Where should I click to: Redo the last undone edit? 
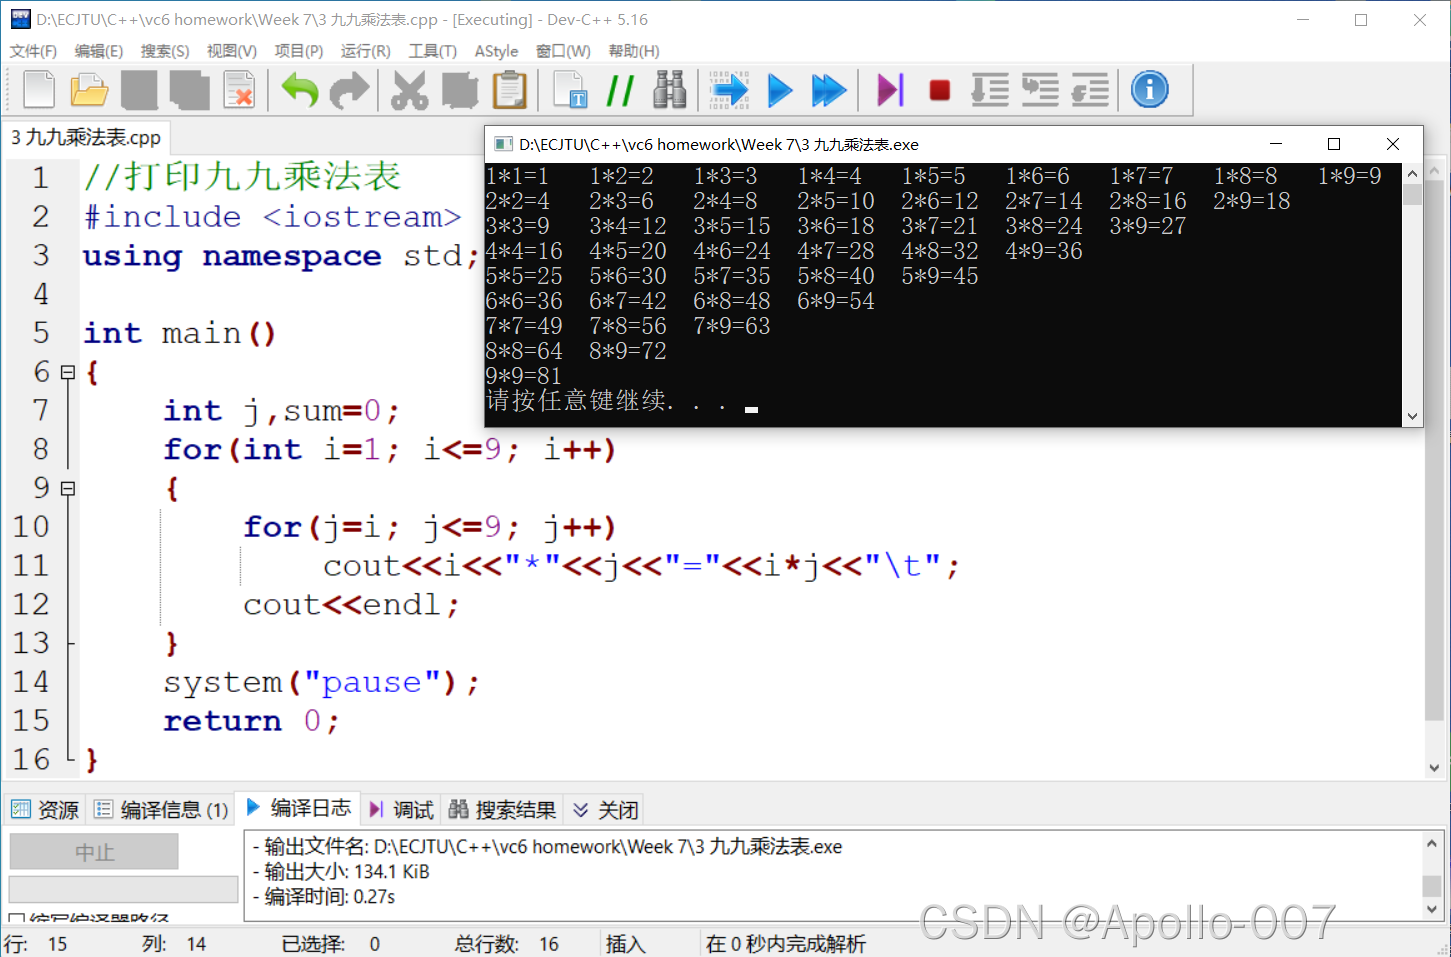point(349,90)
